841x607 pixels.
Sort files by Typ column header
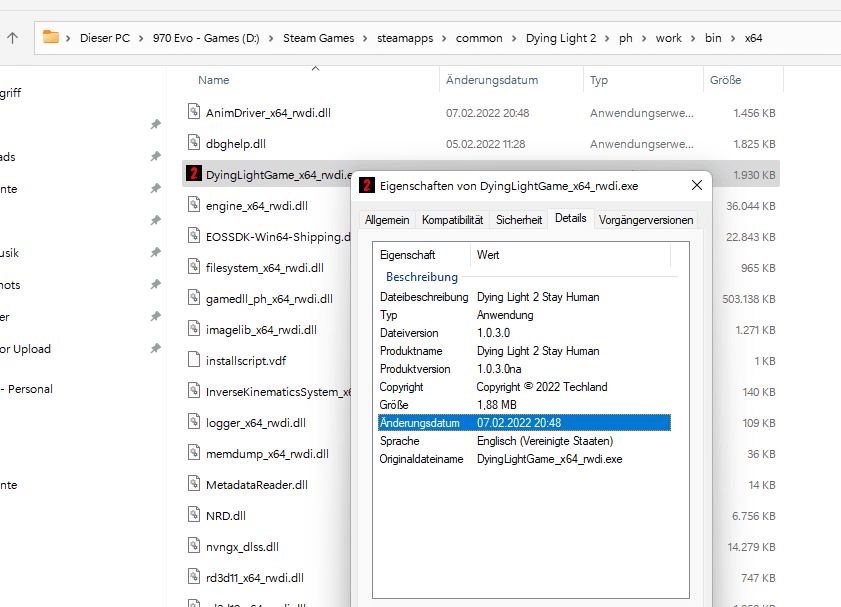(x=644, y=80)
